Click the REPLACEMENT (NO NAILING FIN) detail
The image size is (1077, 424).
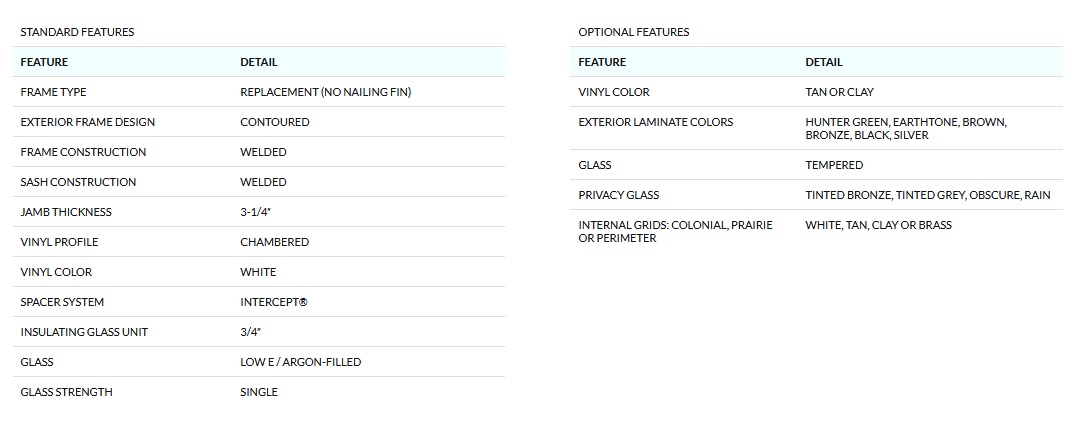325,92
